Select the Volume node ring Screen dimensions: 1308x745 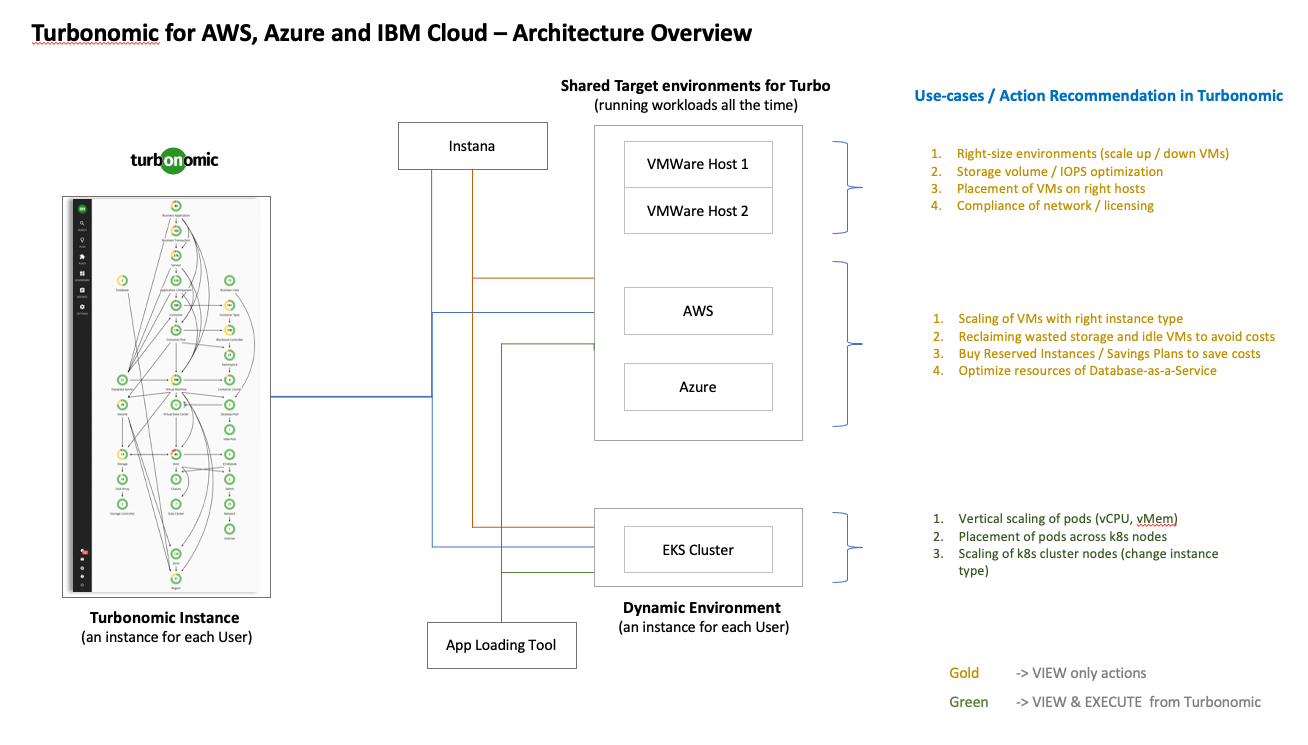click(122, 405)
